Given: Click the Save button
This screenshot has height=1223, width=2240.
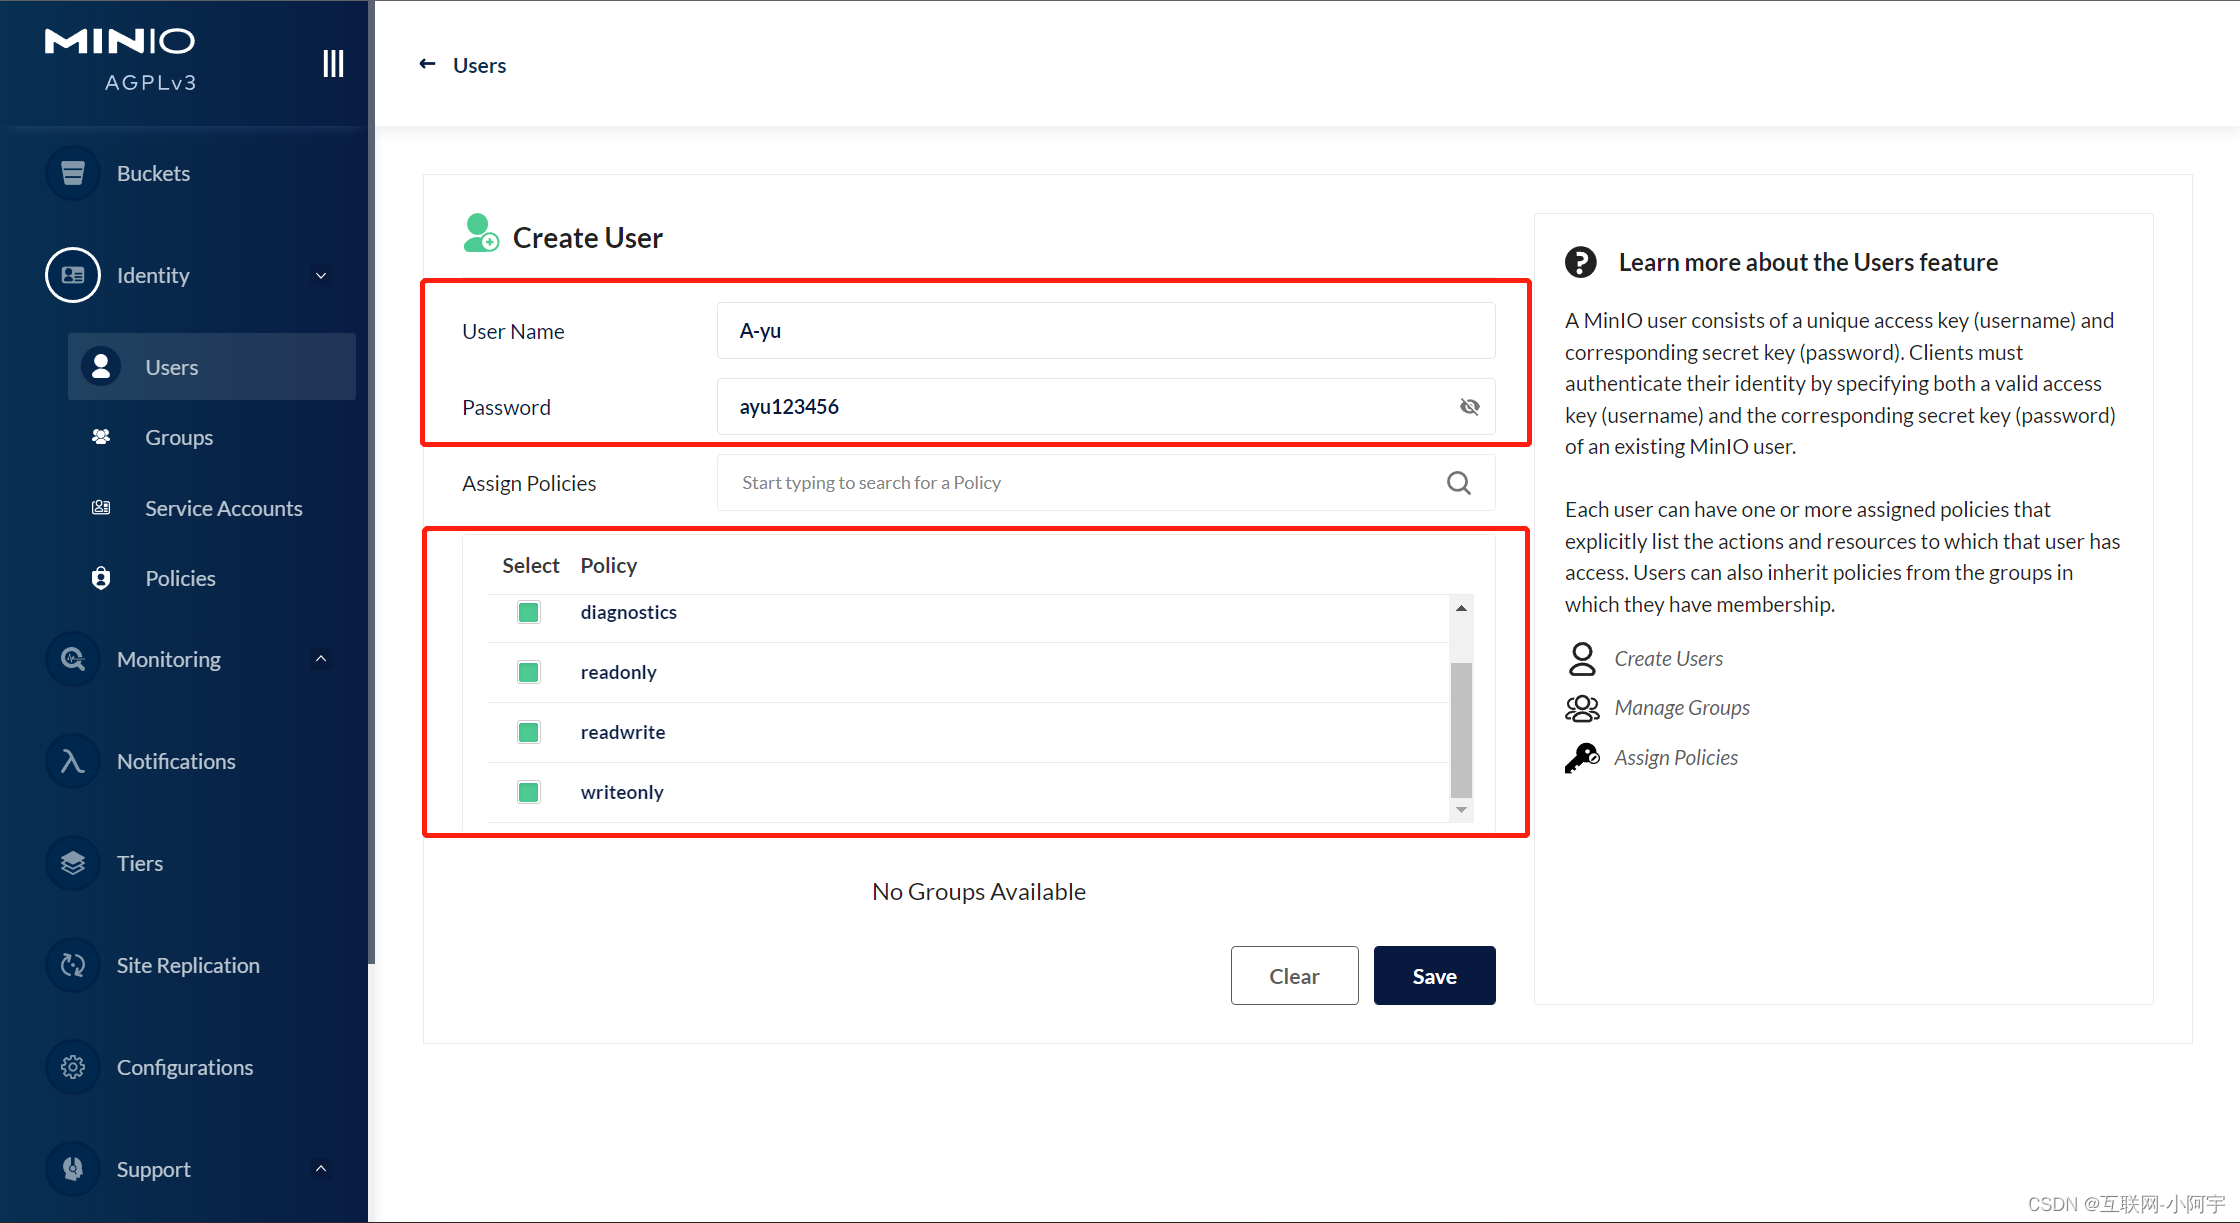Looking at the screenshot, I should pos(1434,976).
